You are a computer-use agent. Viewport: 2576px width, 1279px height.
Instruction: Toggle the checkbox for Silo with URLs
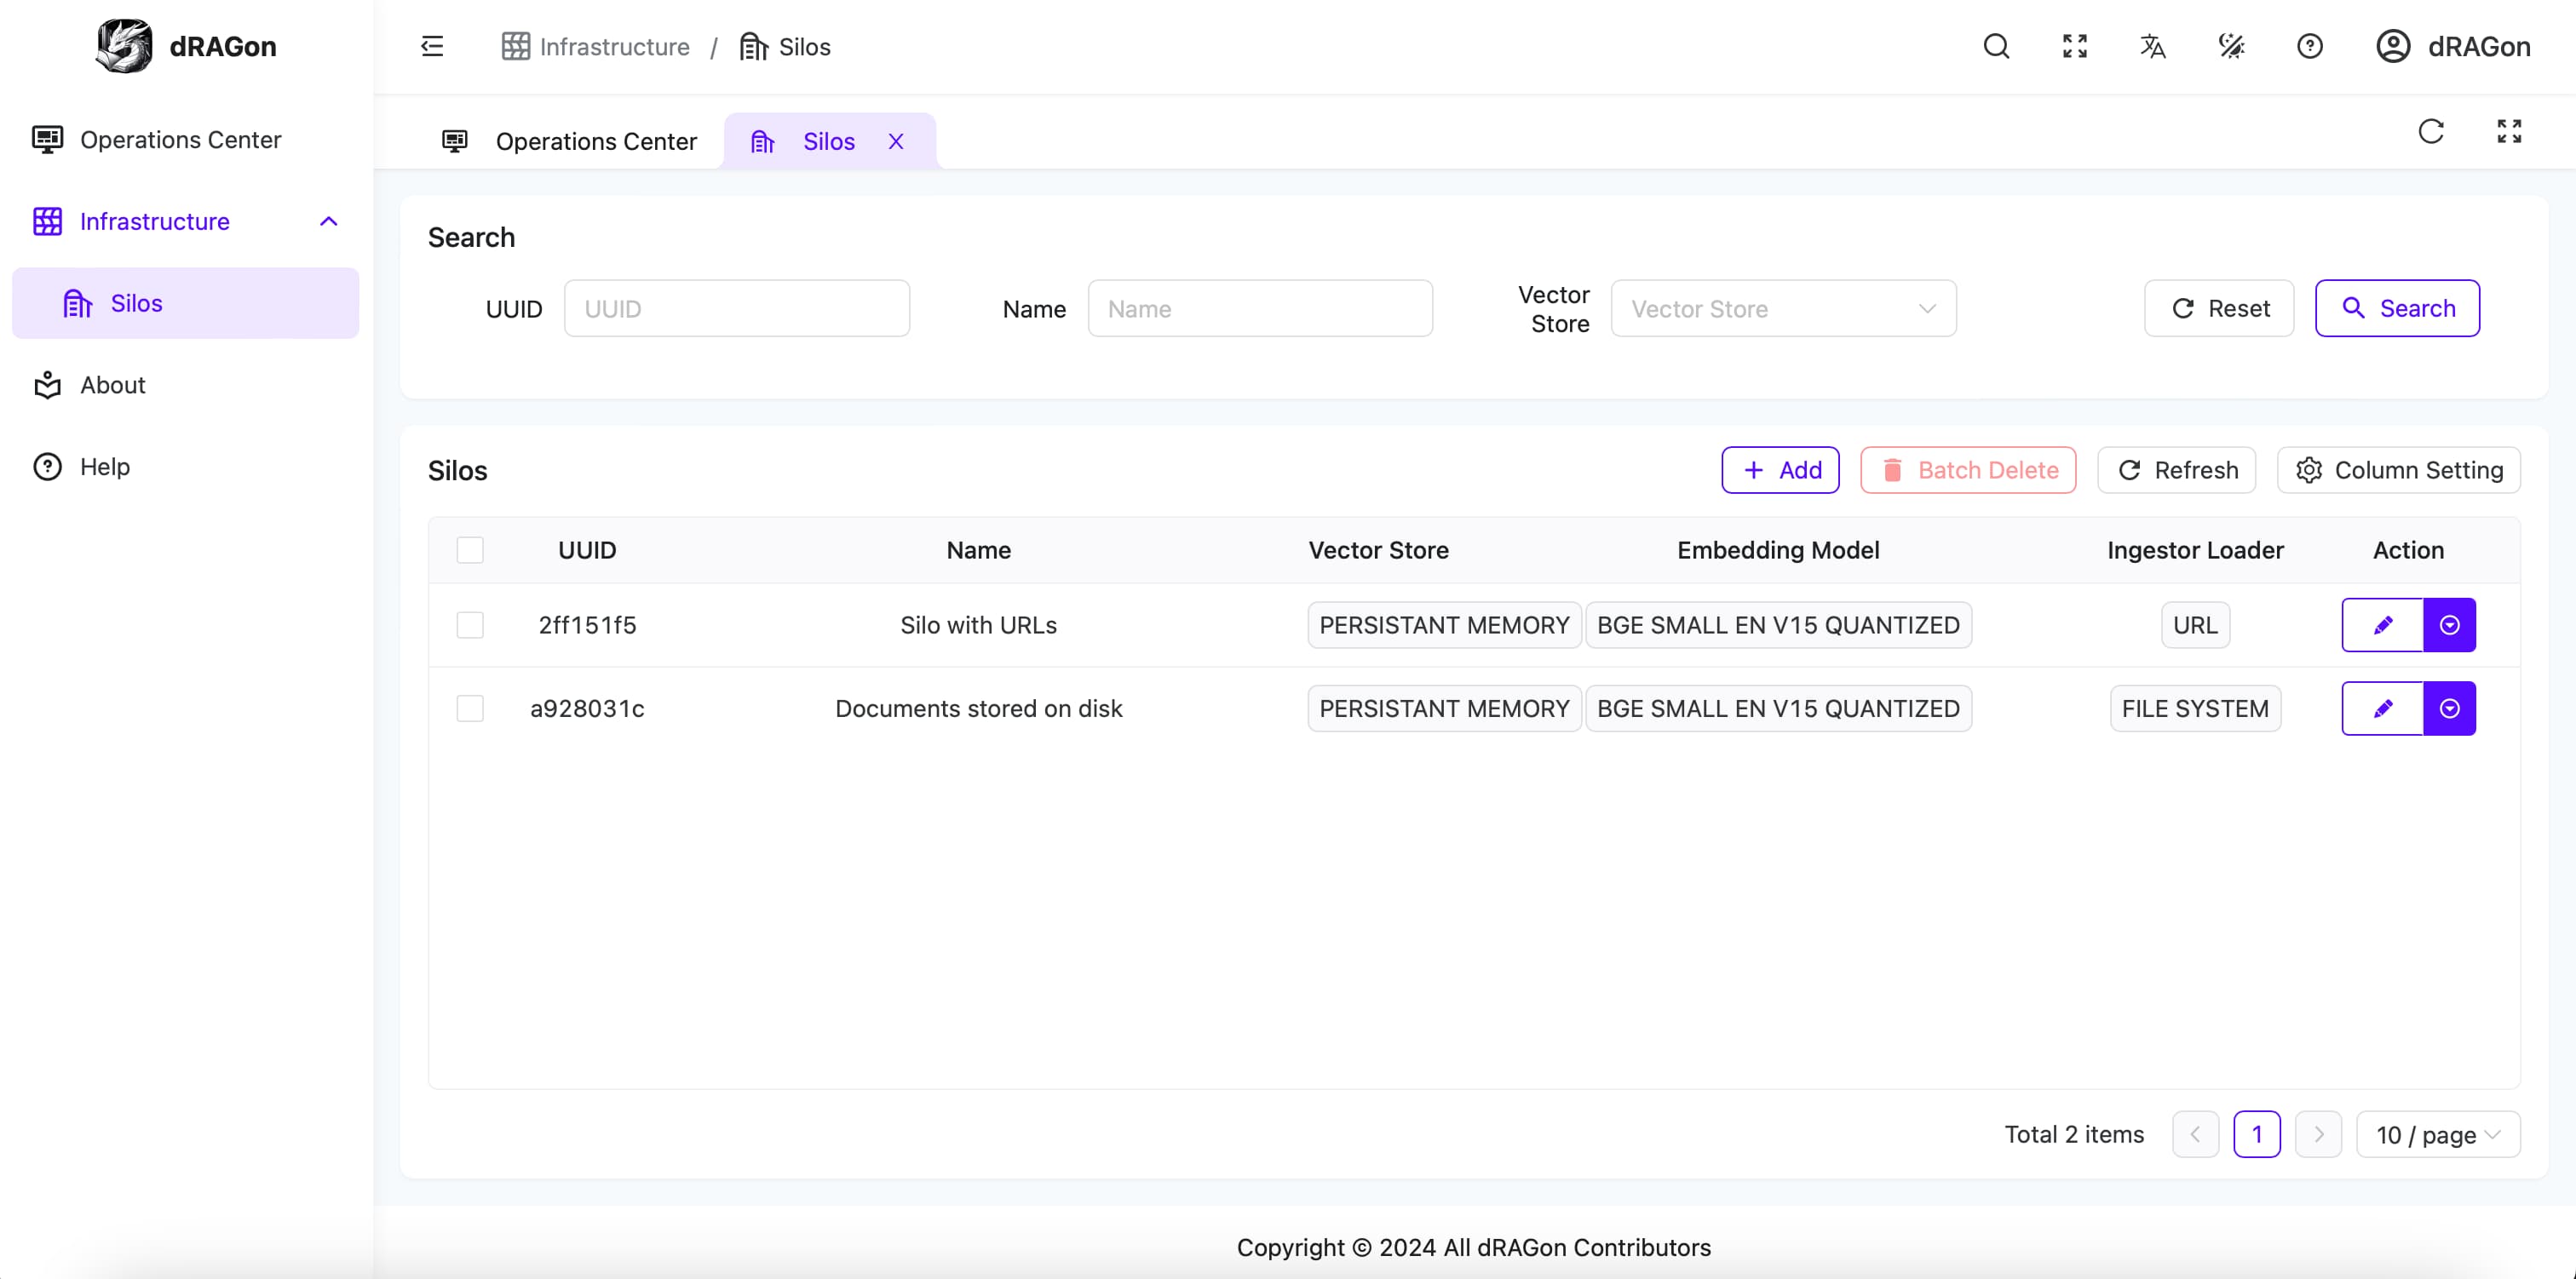click(x=470, y=624)
